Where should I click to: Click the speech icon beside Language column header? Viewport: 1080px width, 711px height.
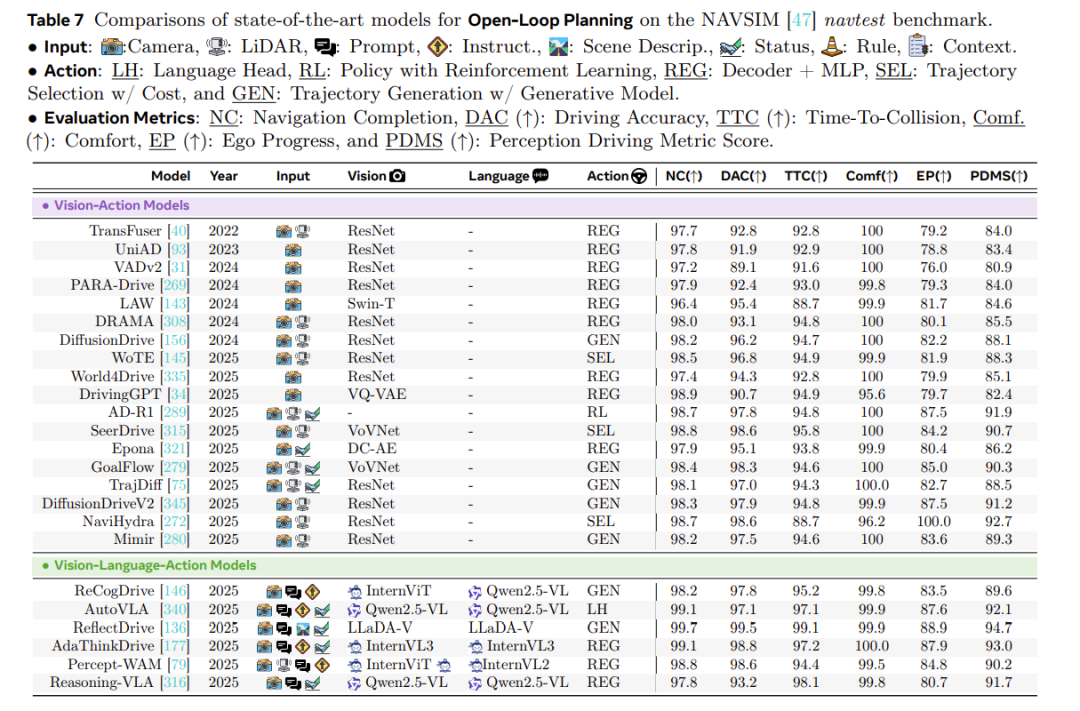pyautogui.click(x=541, y=176)
